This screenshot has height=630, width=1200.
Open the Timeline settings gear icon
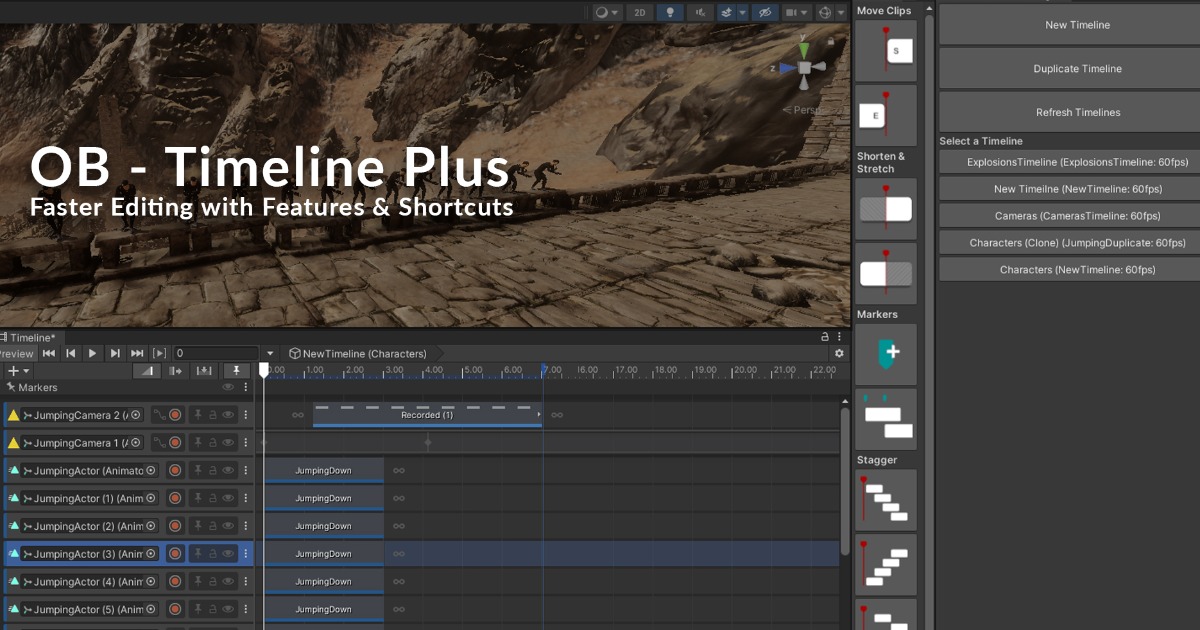click(838, 353)
